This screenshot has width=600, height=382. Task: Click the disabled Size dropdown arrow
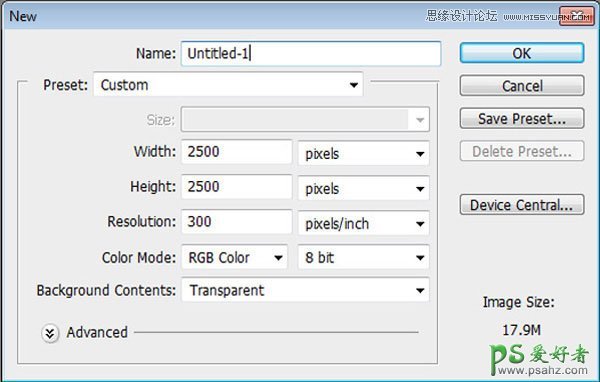(x=420, y=120)
